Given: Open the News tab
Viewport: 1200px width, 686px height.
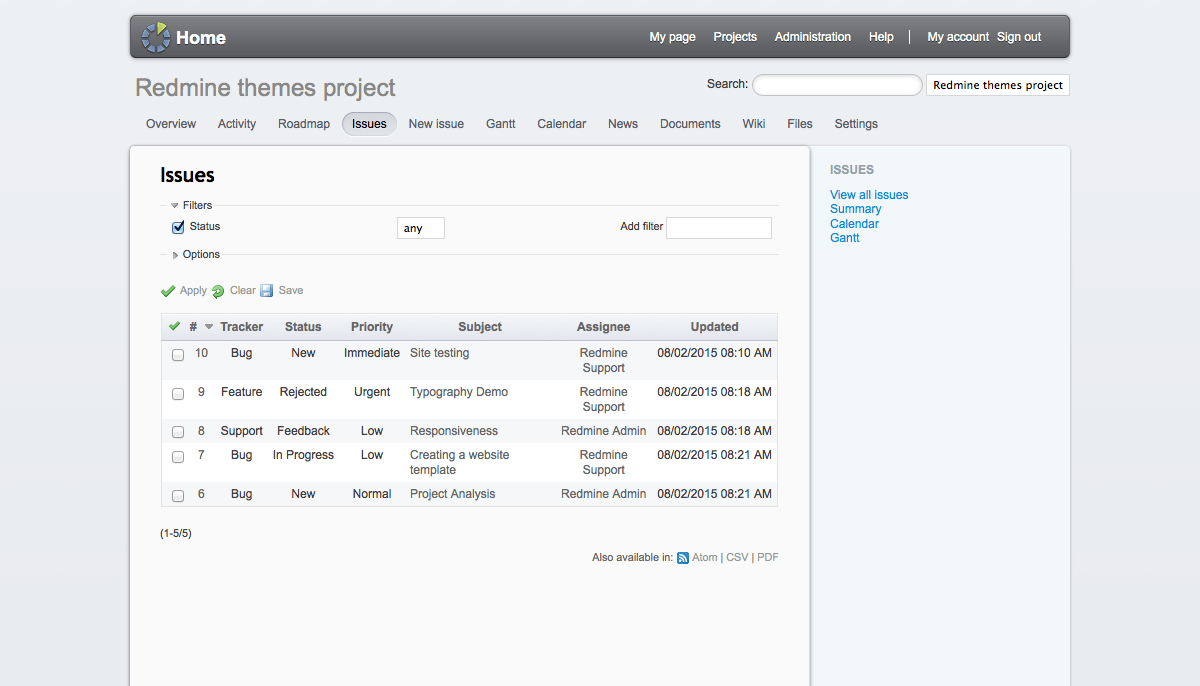Looking at the screenshot, I should [x=623, y=124].
